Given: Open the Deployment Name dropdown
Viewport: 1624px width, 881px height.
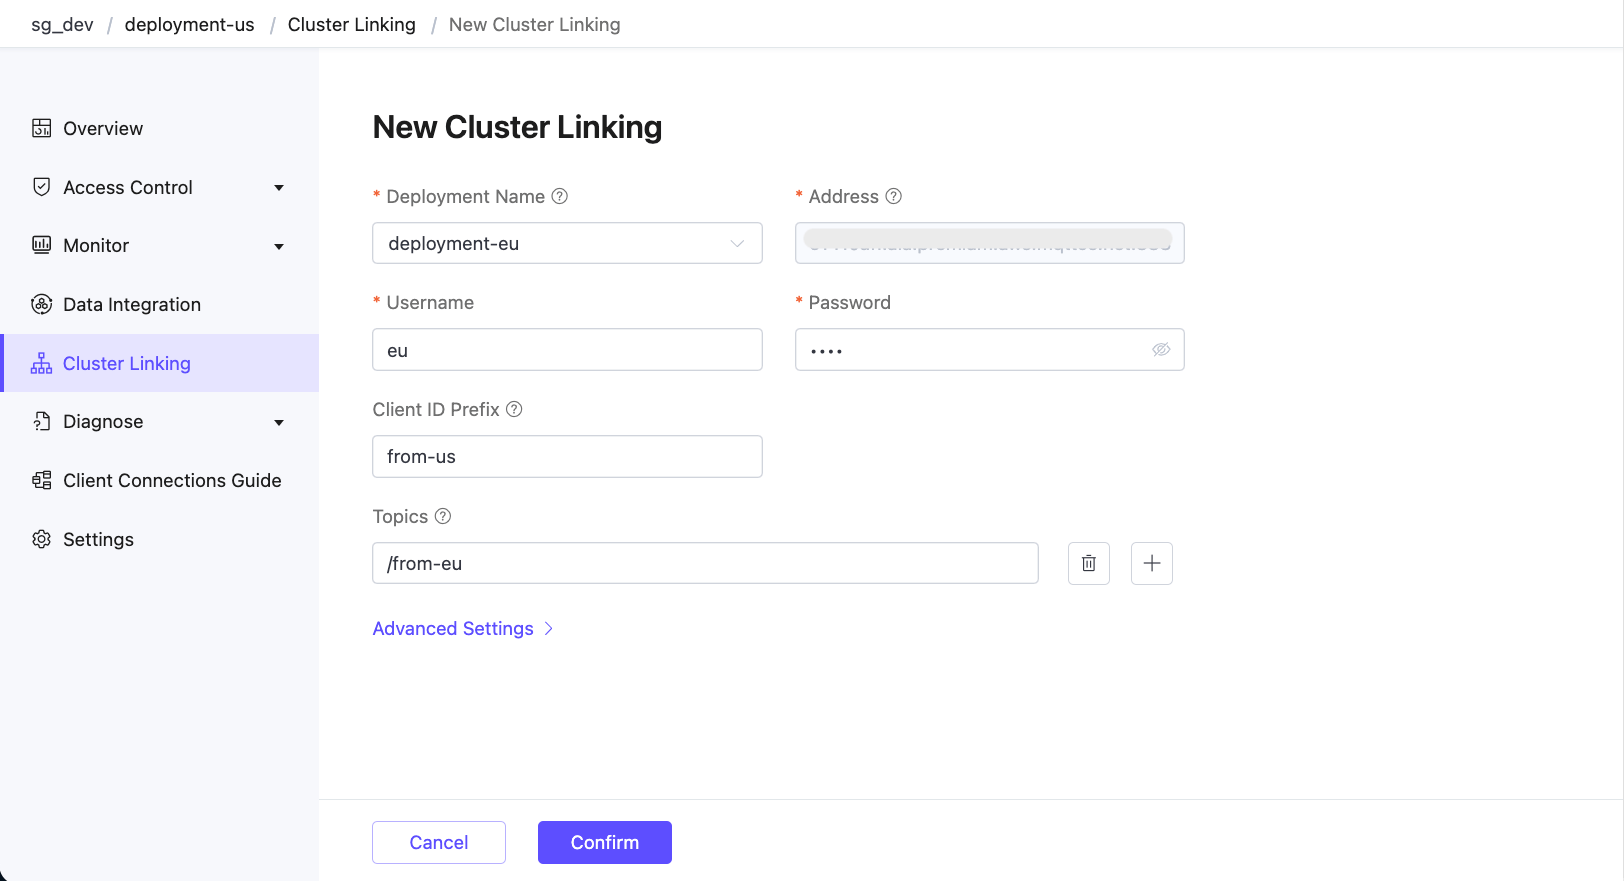Looking at the screenshot, I should (567, 243).
